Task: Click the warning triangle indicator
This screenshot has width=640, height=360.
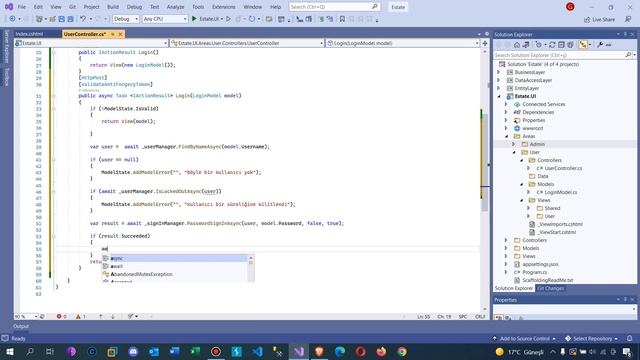Action: (x=78, y=316)
